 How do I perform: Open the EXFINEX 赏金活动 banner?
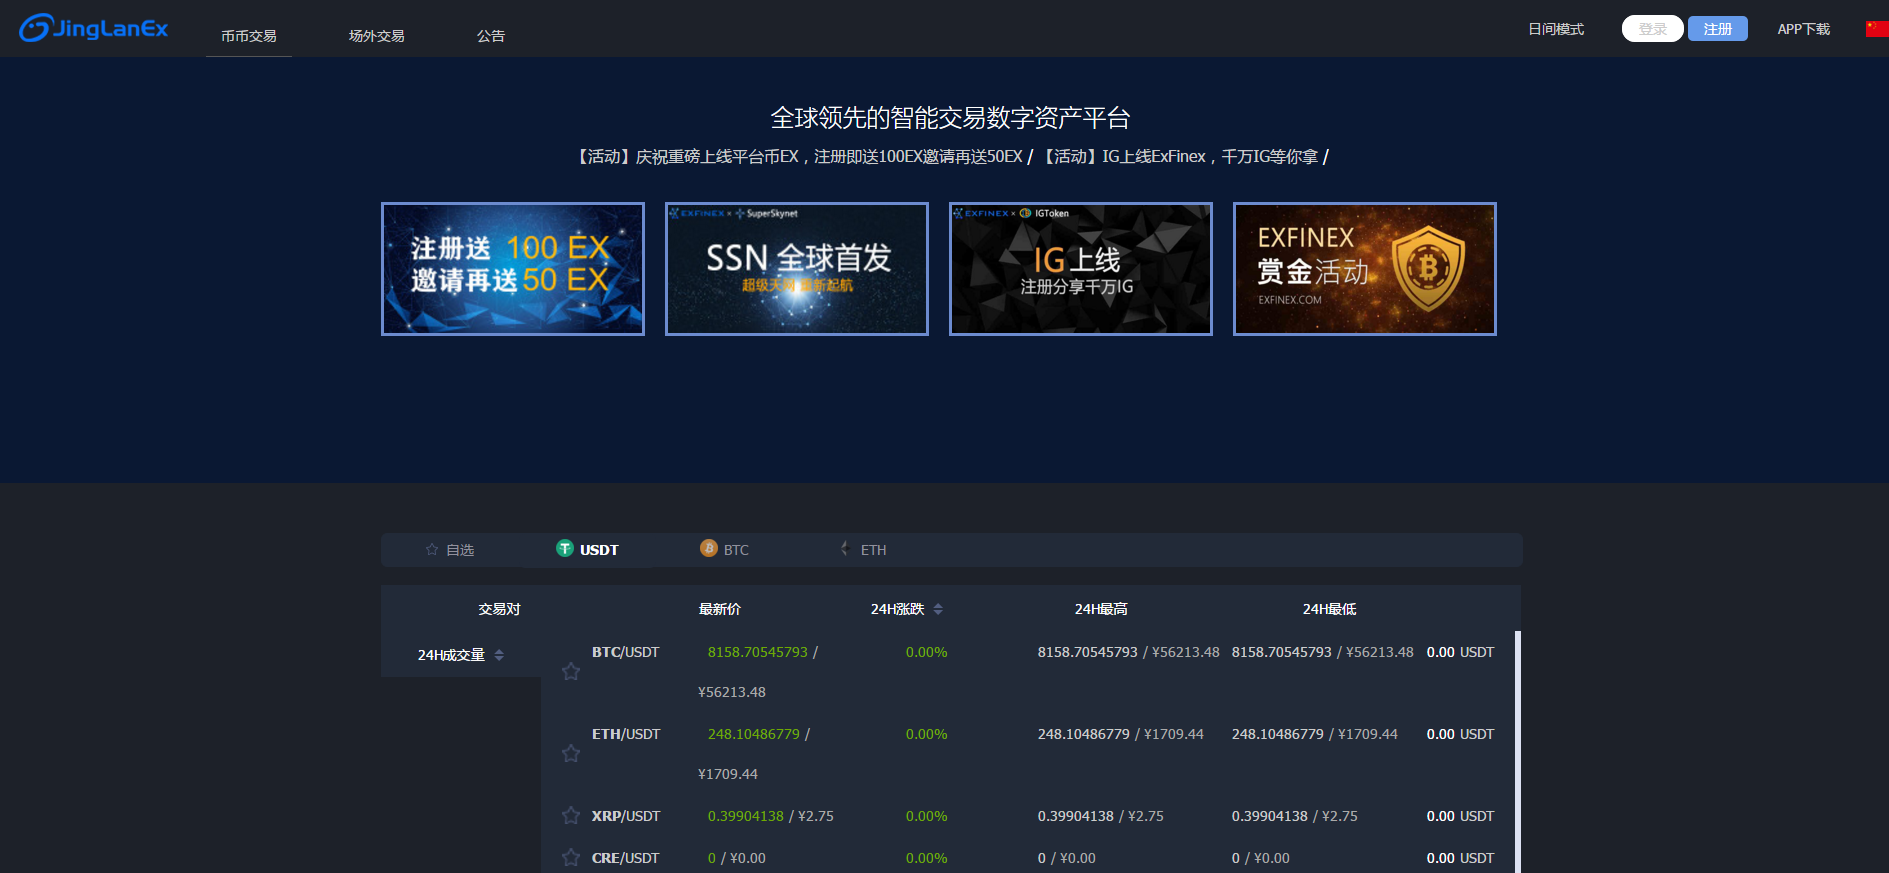click(x=1365, y=269)
